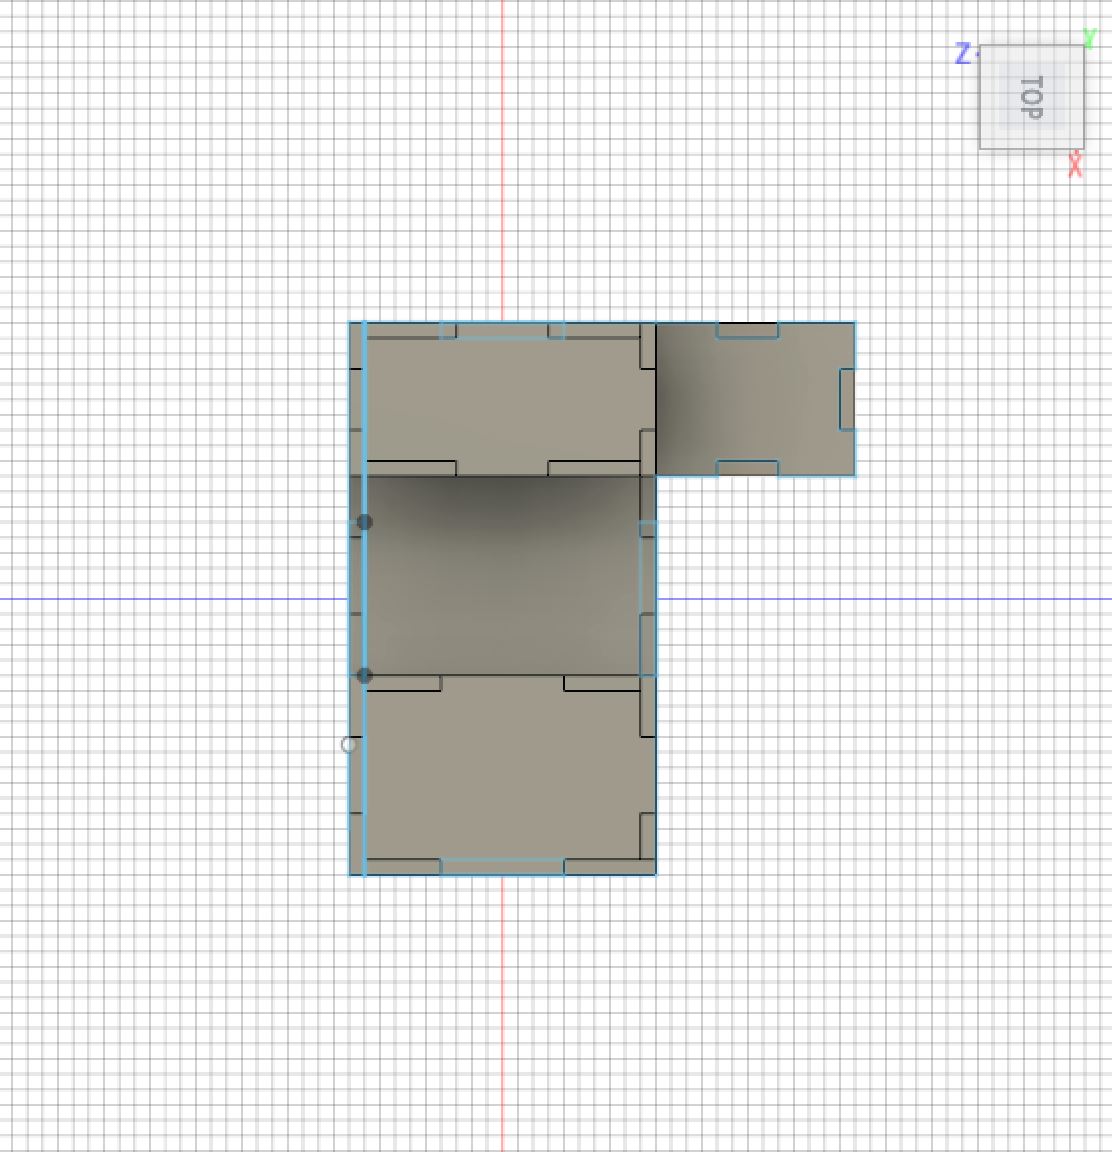The height and width of the screenshot is (1152, 1112).
Task: Select the shaded middle panel face of model
Action: point(502,575)
